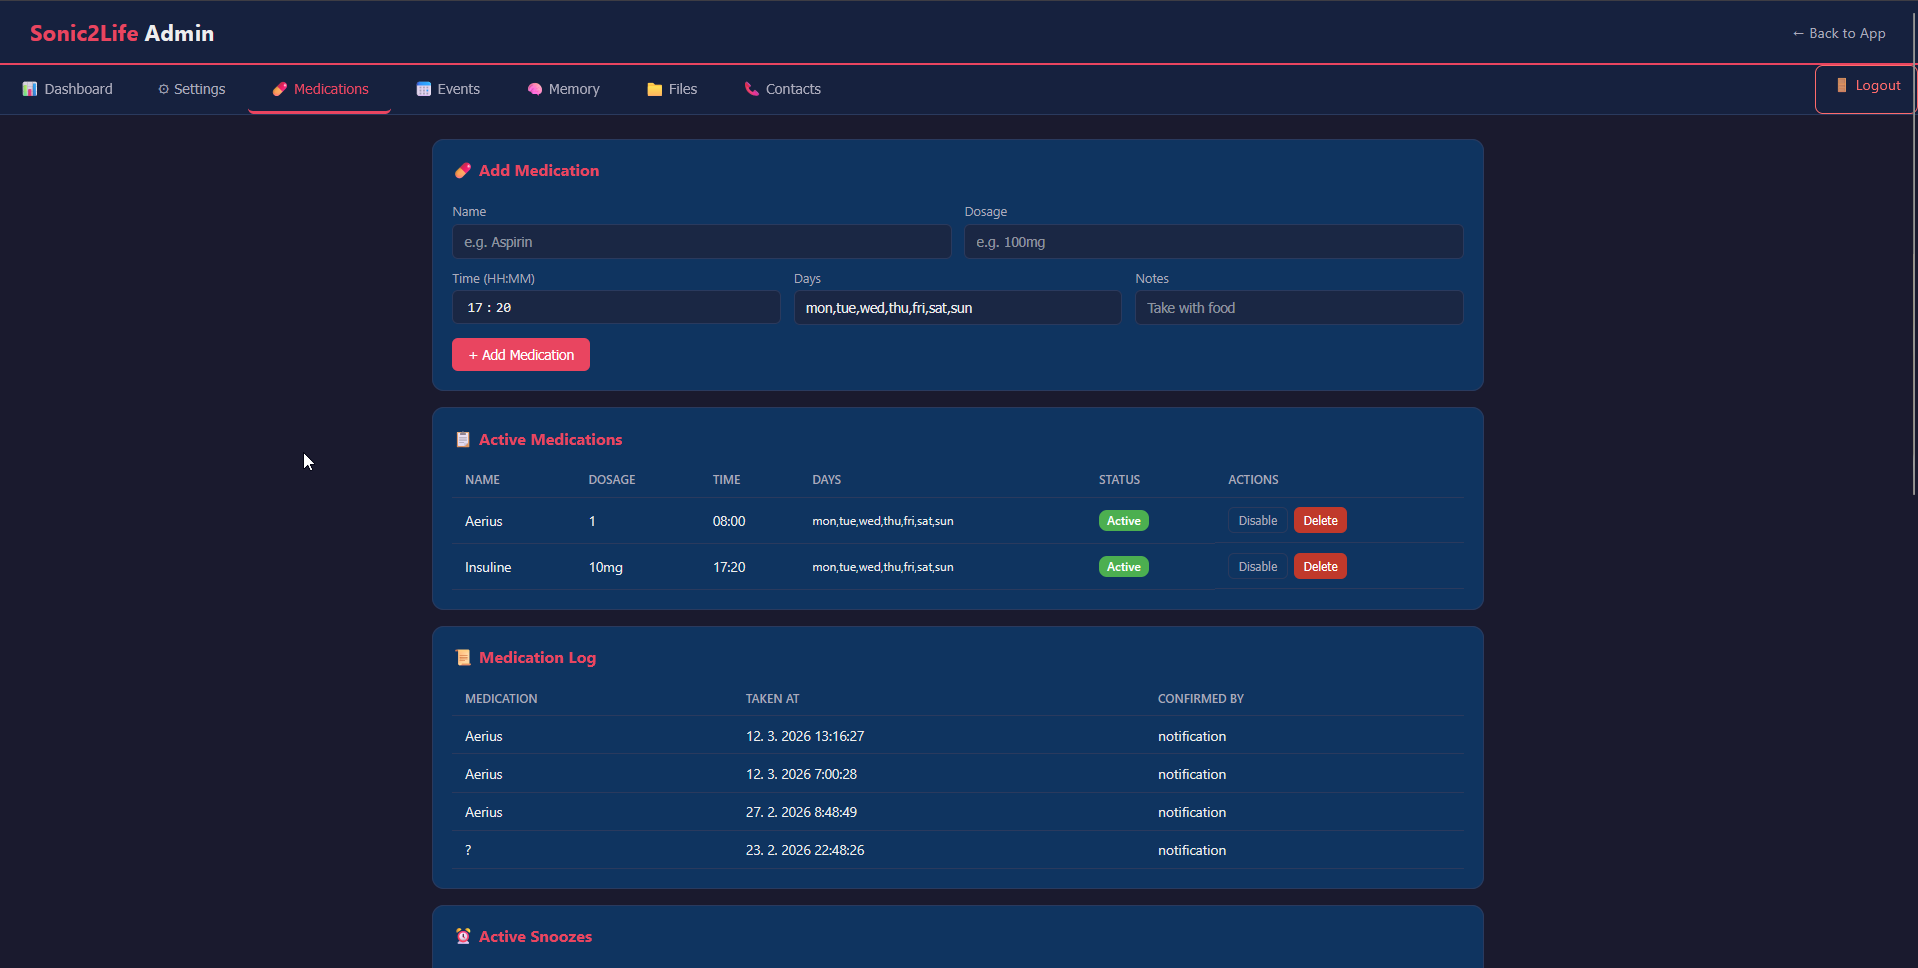The width and height of the screenshot is (1918, 968).
Task: Focus the Dosage input field
Action: [1213, 242]
